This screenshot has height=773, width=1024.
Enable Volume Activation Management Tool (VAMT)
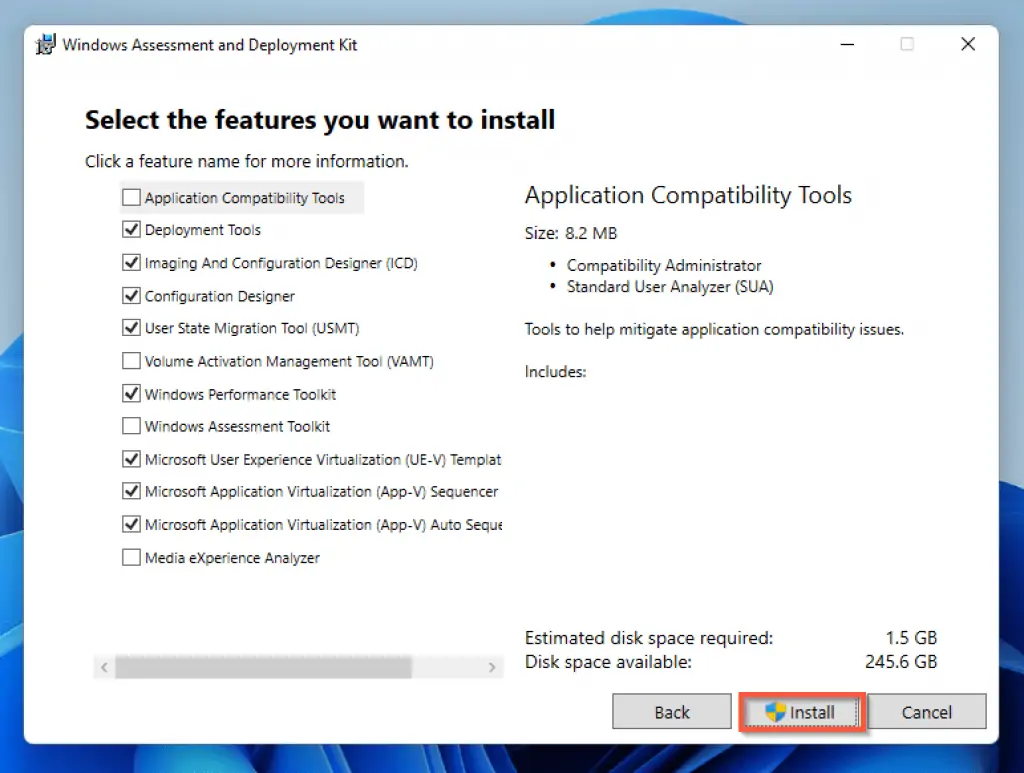[x=131, y=361]
